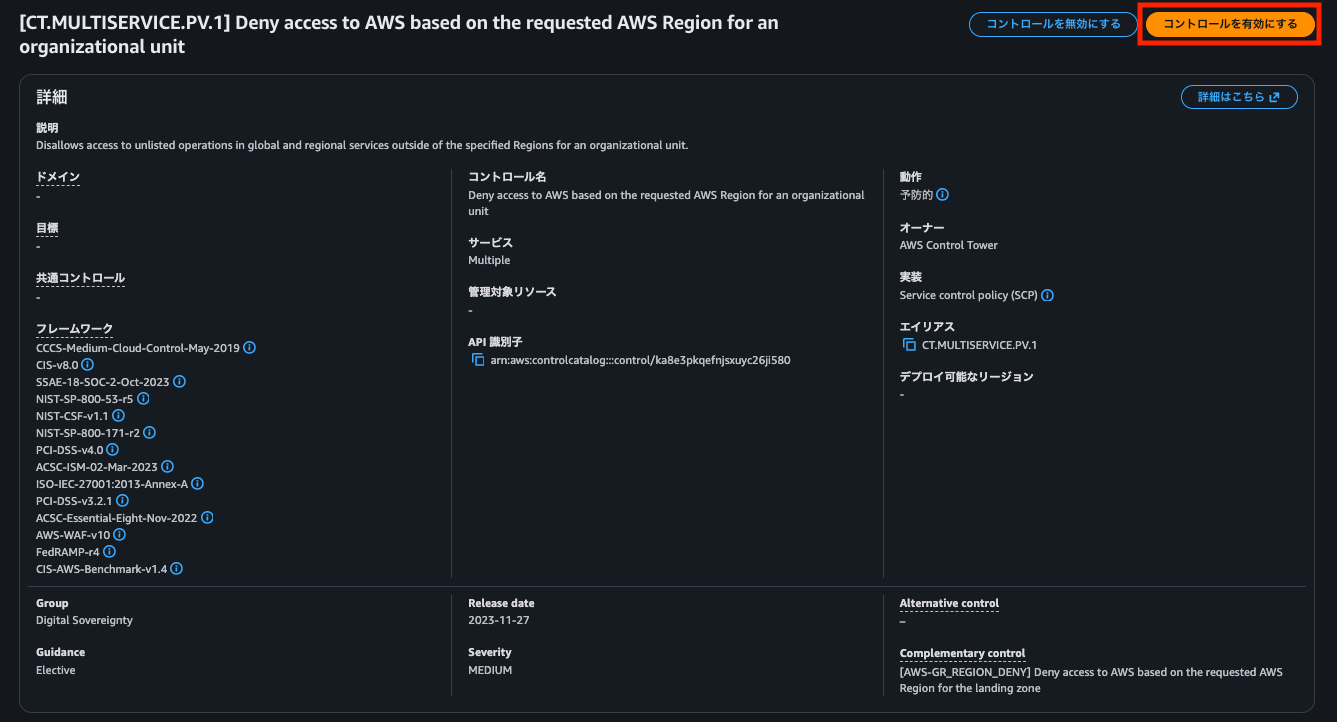The width and height of the screenshot is (1337, 722).
Task: Copy the CT.MULTISERVICE.PV.1 alias
Action: click(909, 345)
